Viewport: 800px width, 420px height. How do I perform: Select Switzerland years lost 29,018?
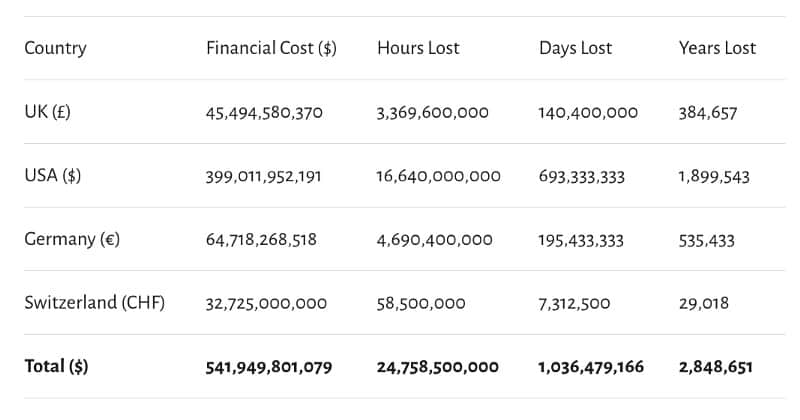tap(703, 303)
